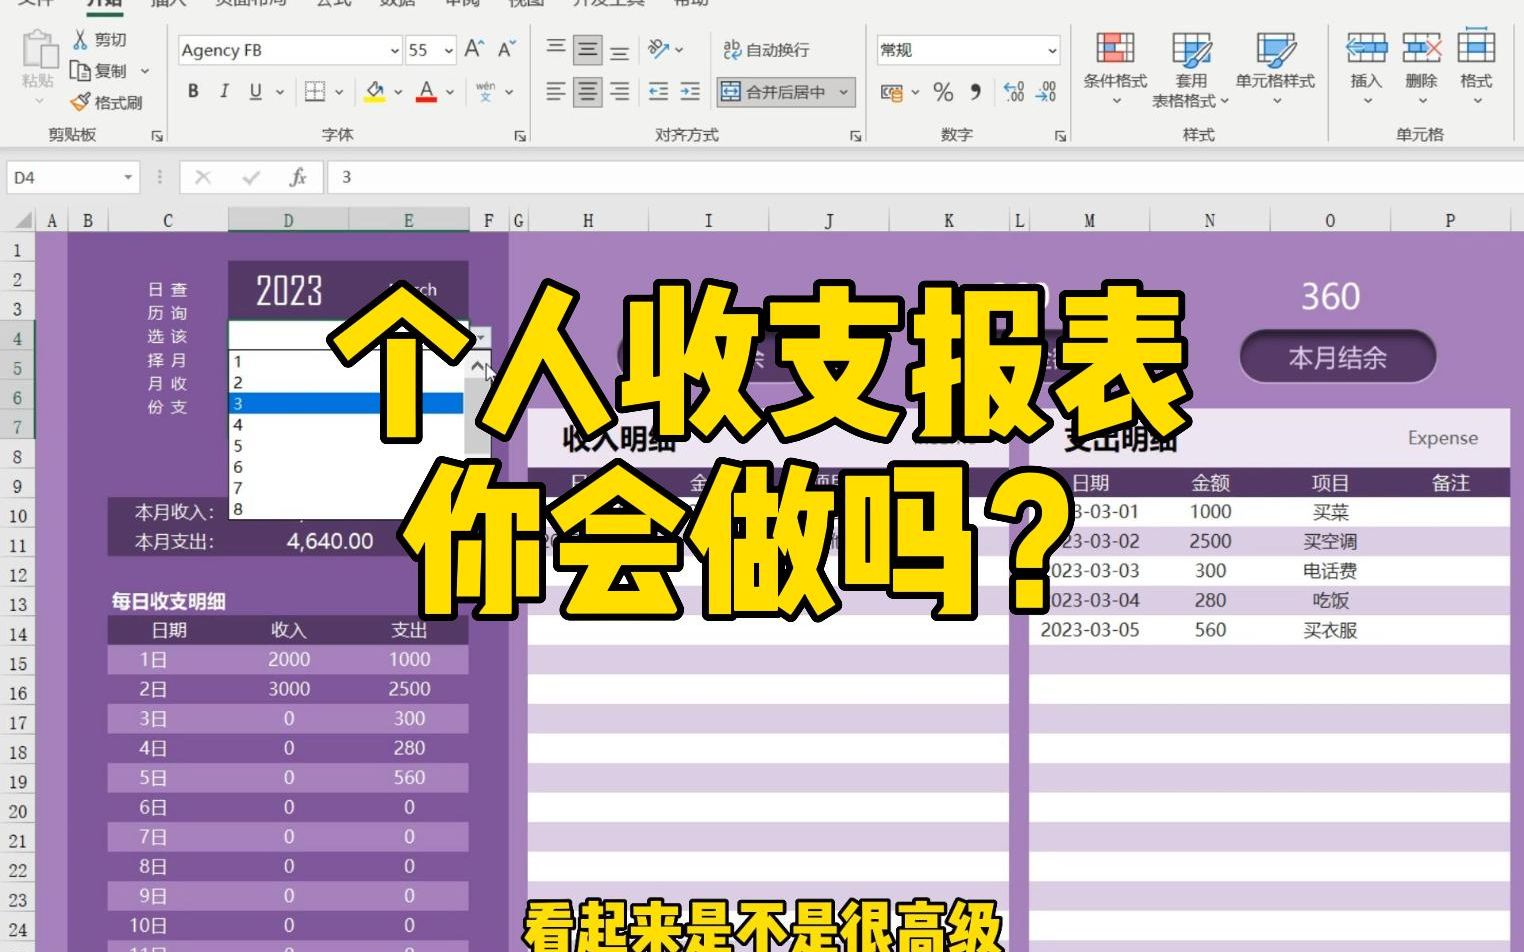Apply cell borders icon

coord(315,91)
